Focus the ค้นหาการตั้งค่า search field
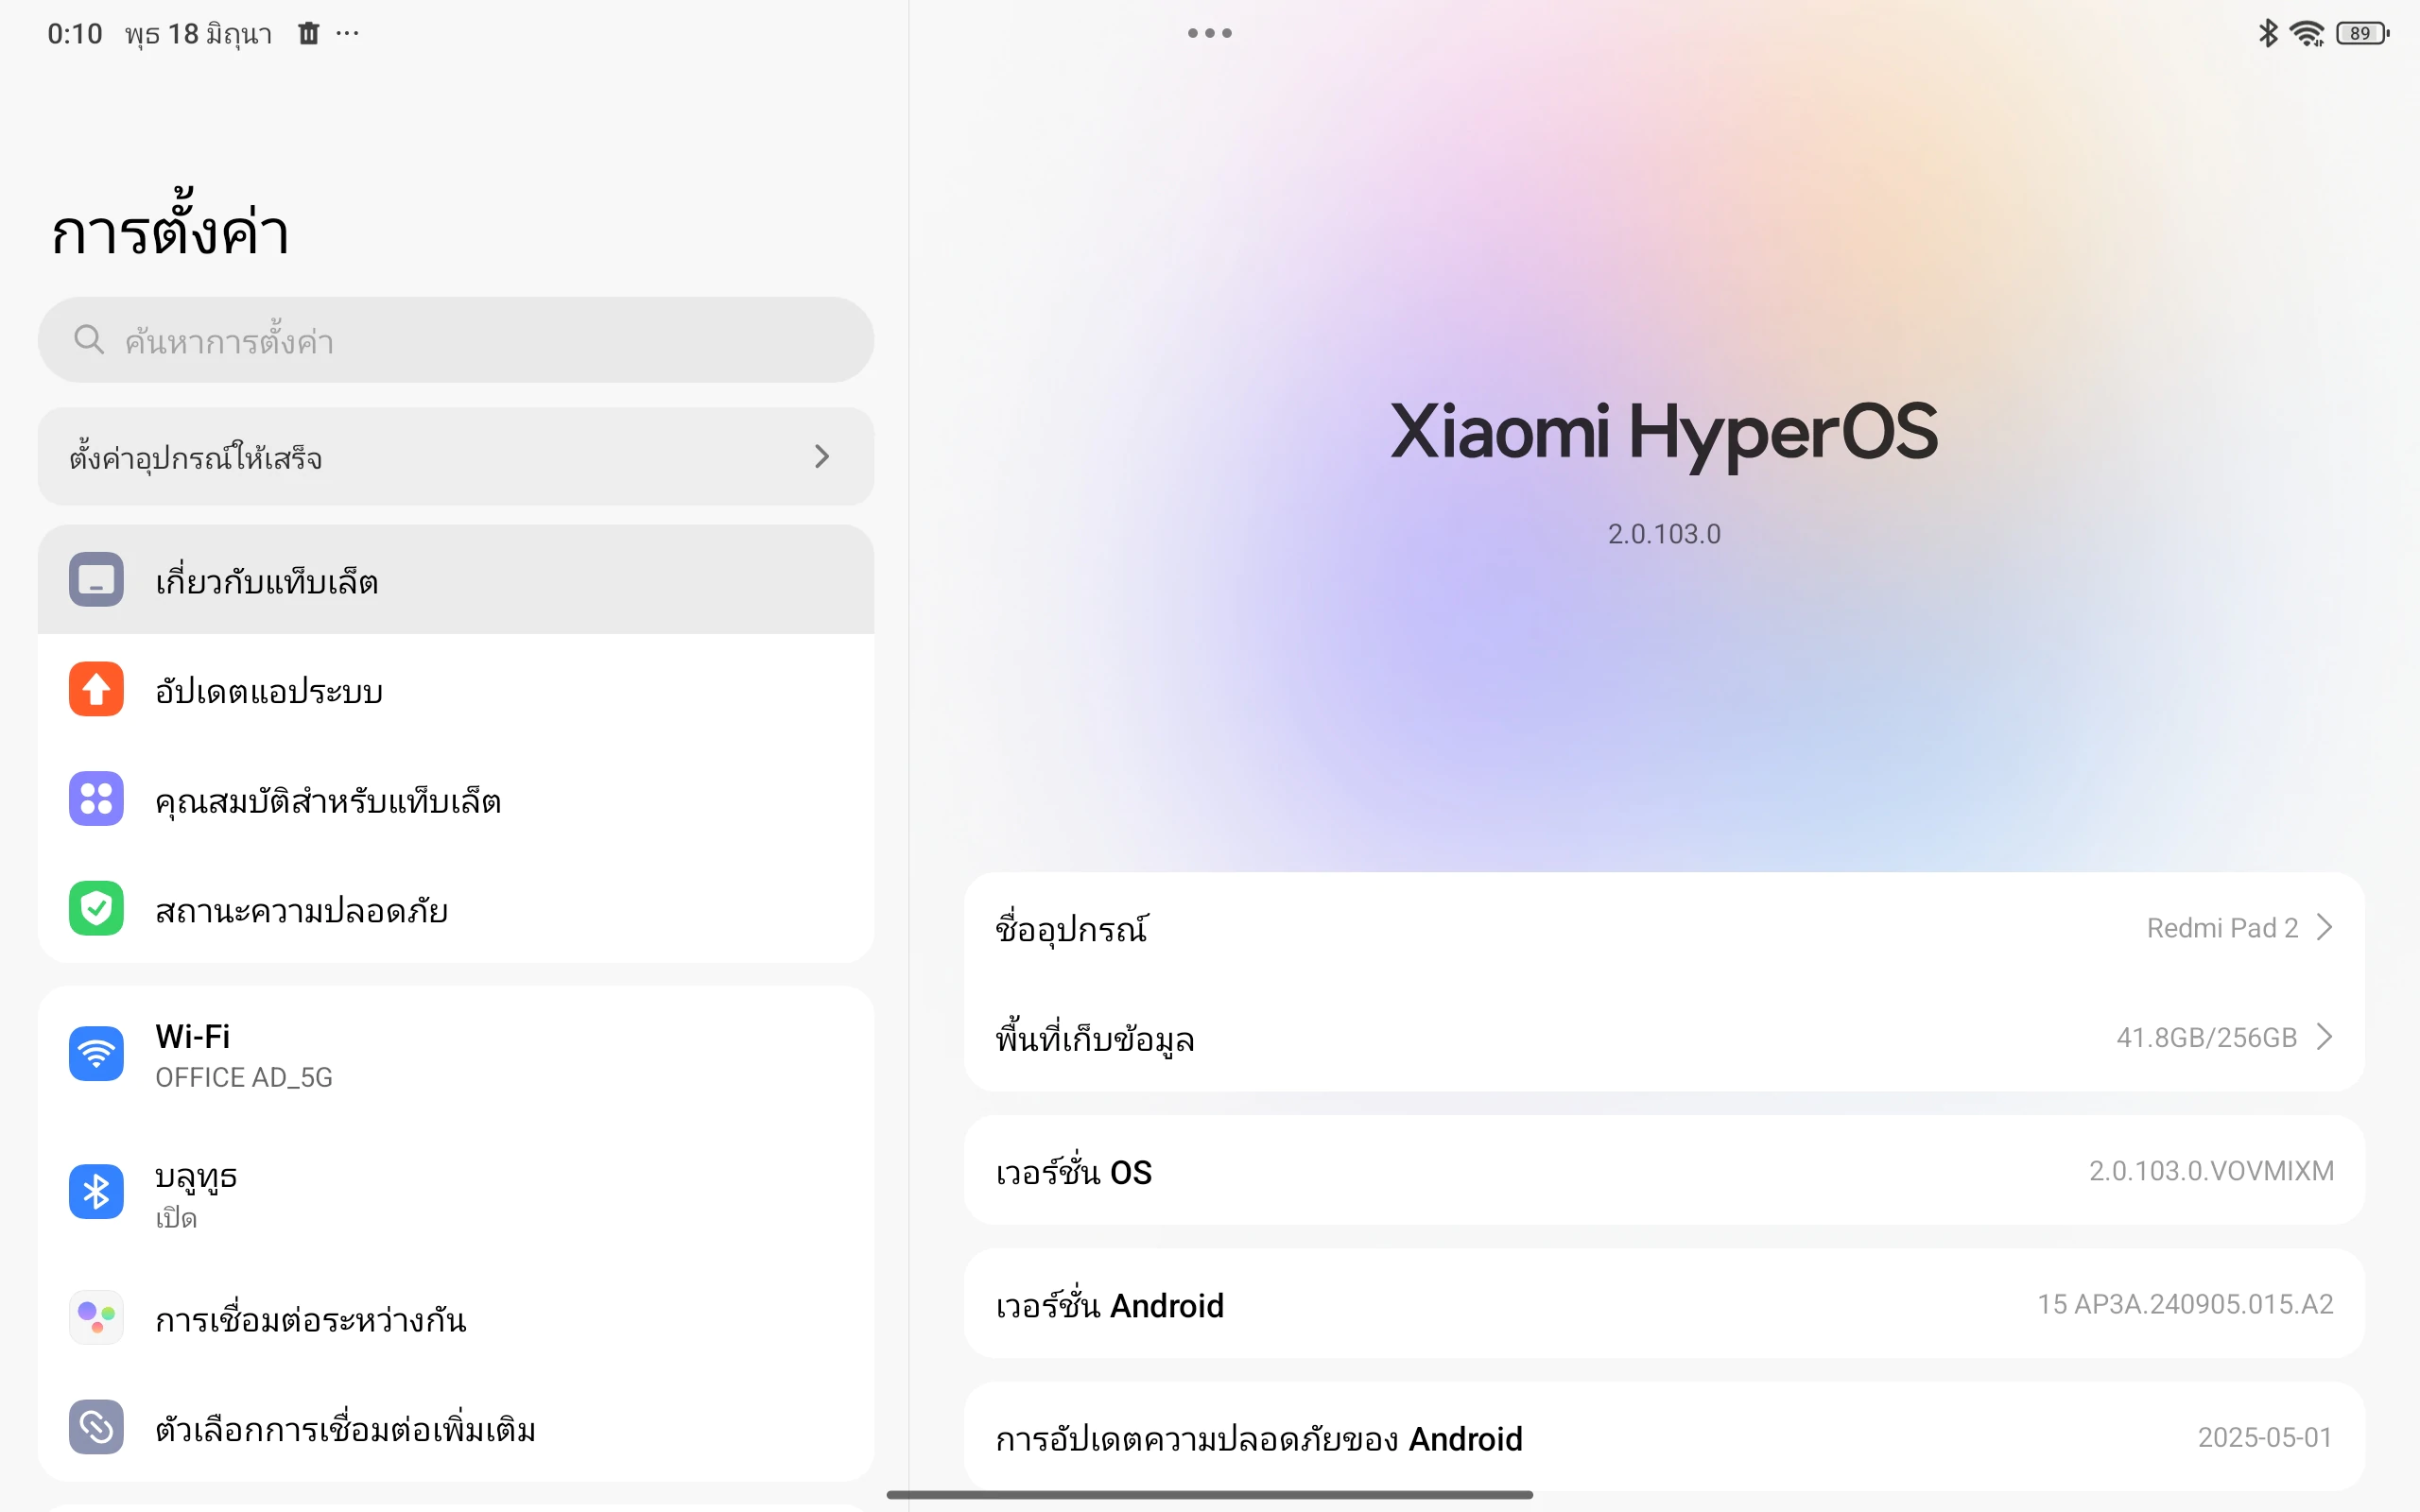The width and height of the screenshot is (2420, 1512). (x=456, y=340)
